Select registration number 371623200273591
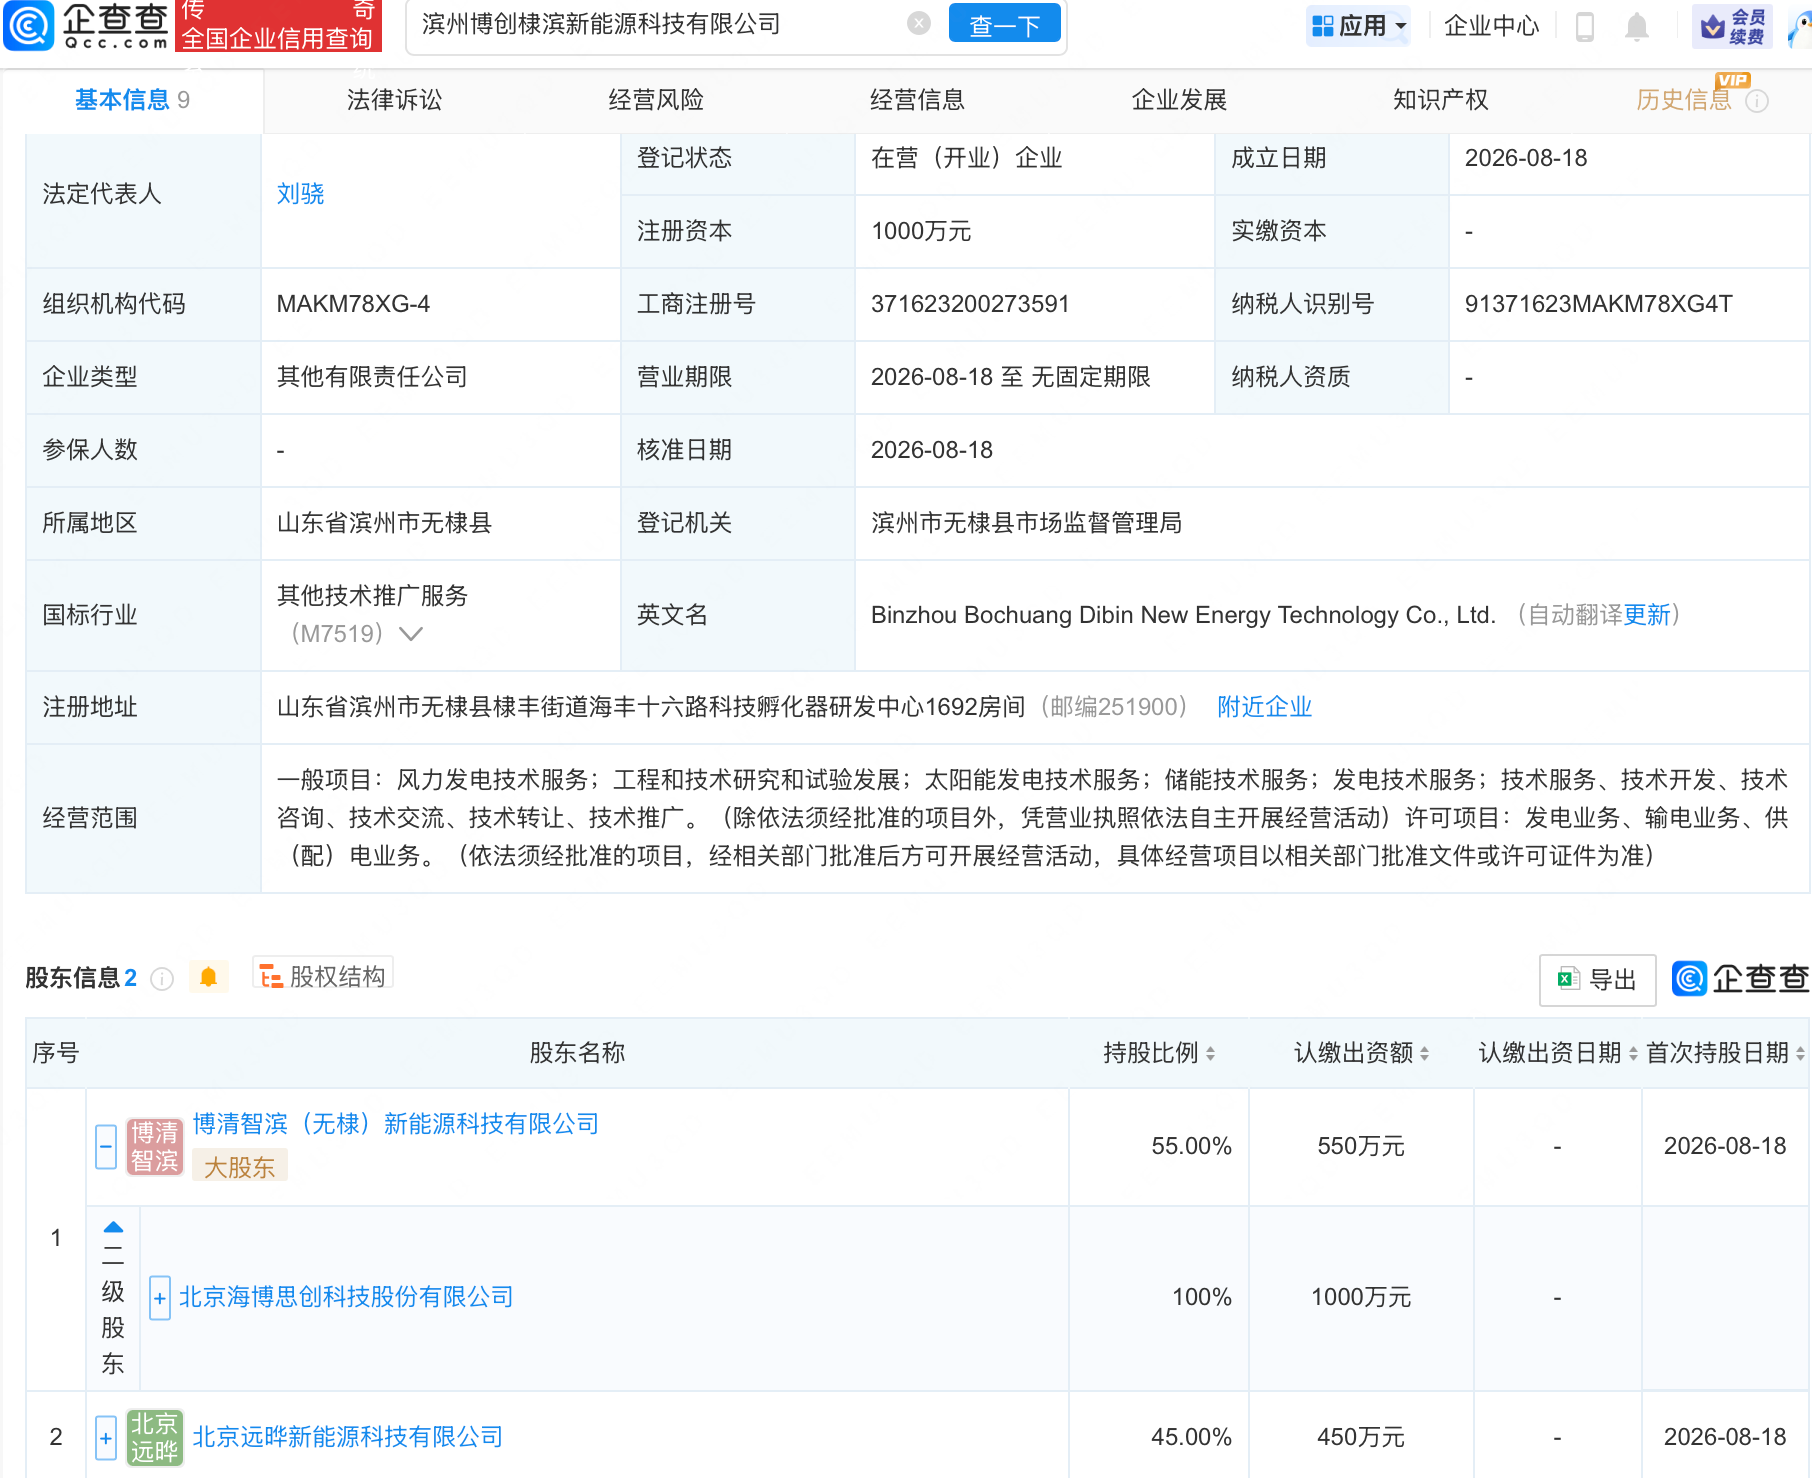Image resolution: width=1812 pixels, height=1478 pixels. (970, 304)
